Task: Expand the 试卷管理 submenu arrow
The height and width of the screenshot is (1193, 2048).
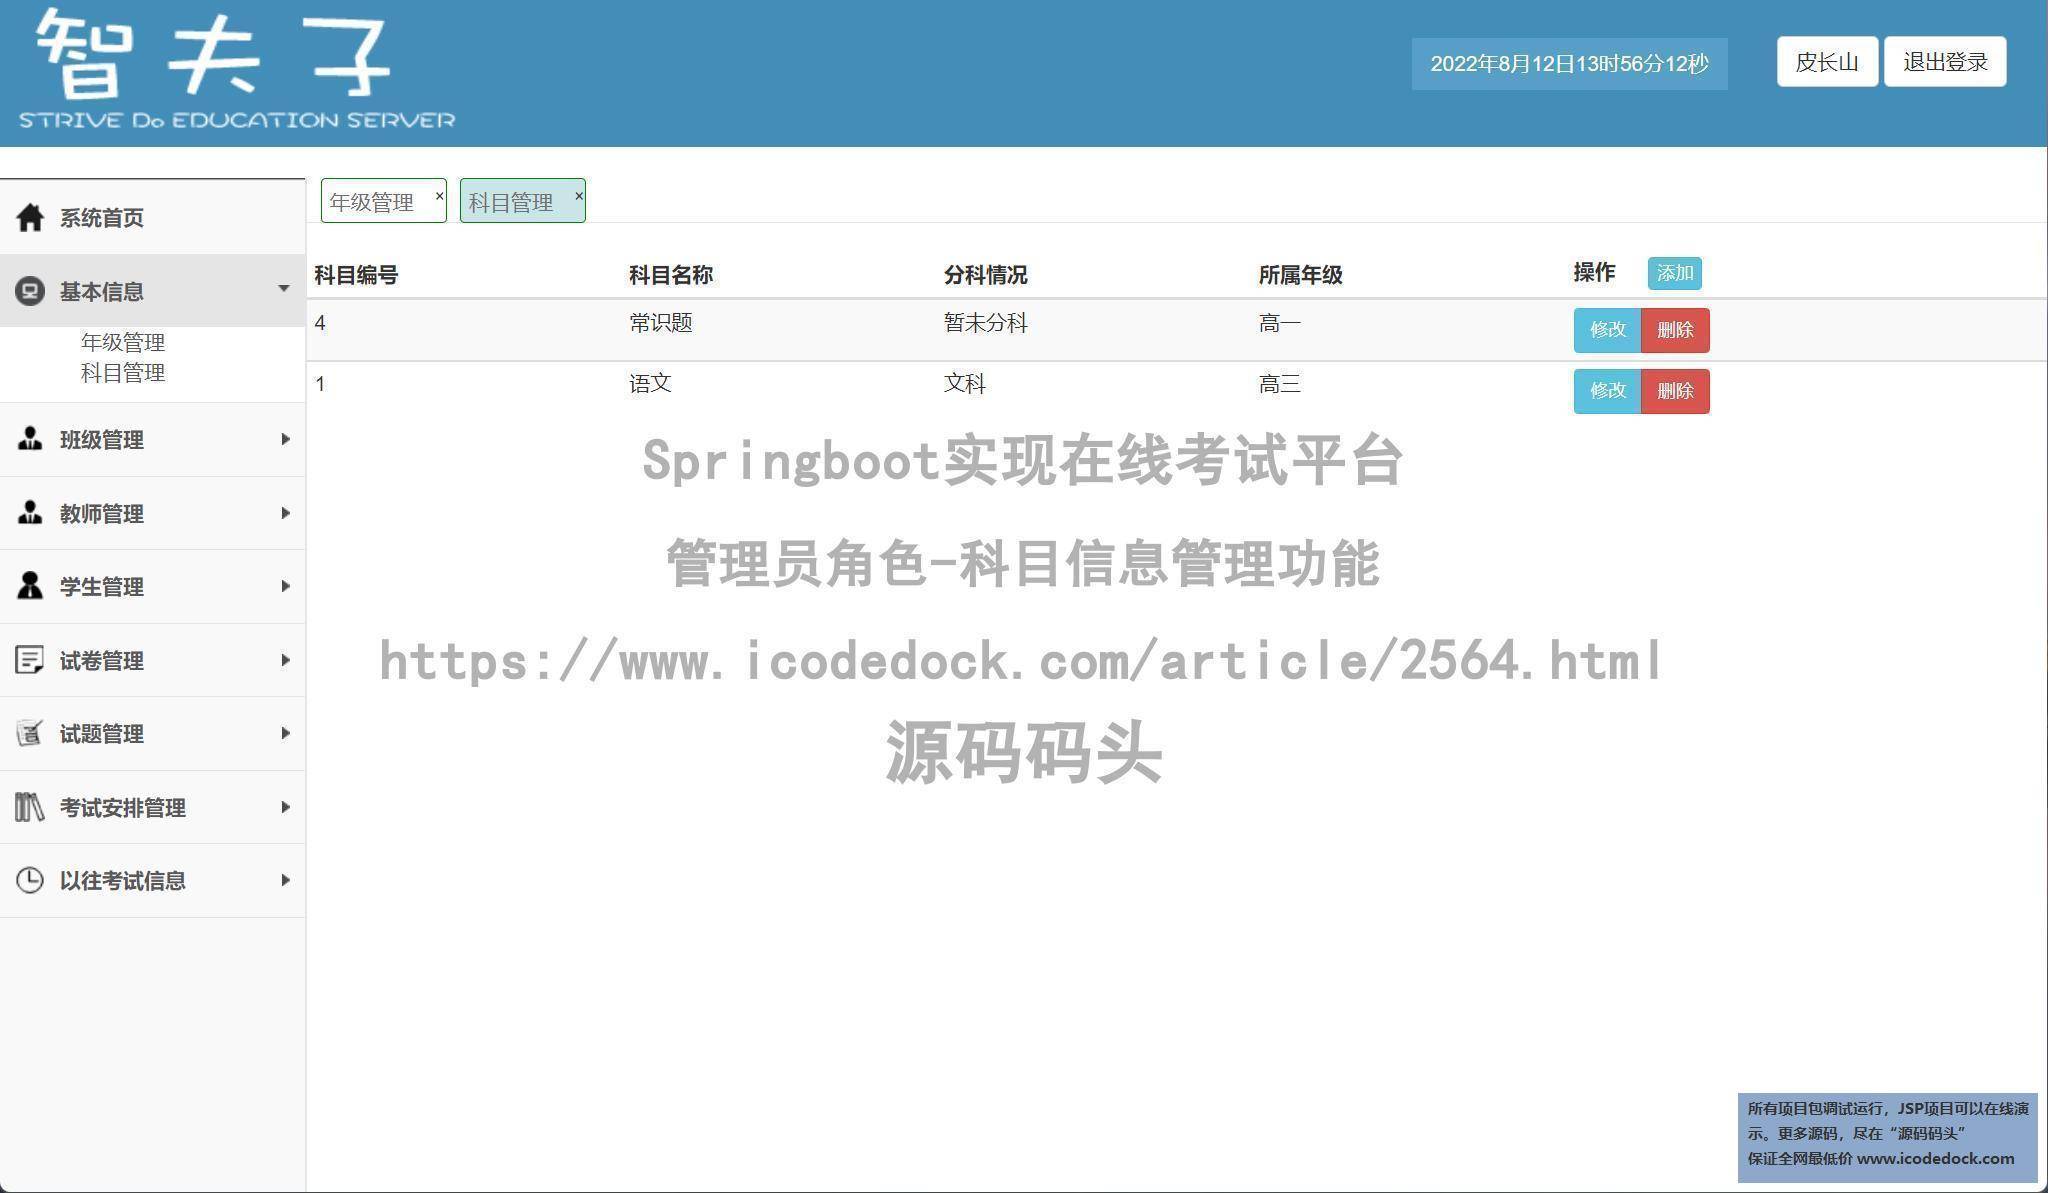Action: (286, 660)
